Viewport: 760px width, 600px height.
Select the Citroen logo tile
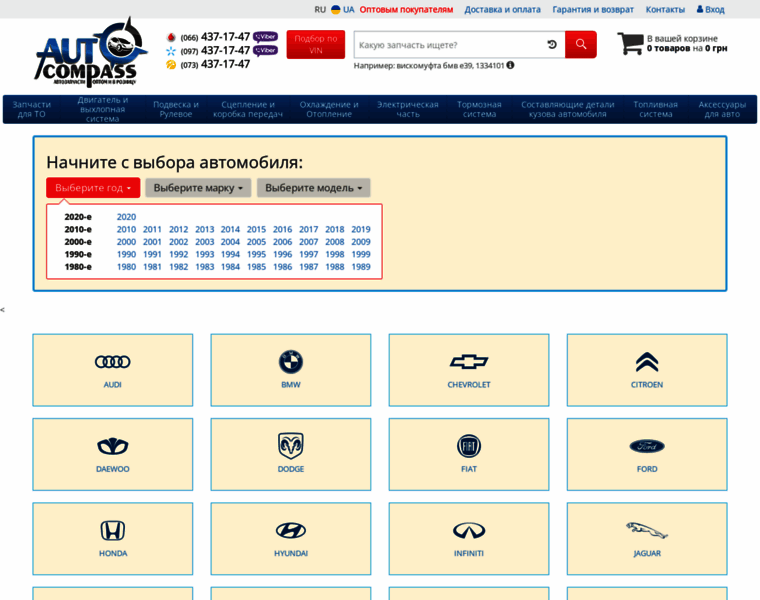tap(647, 370)
